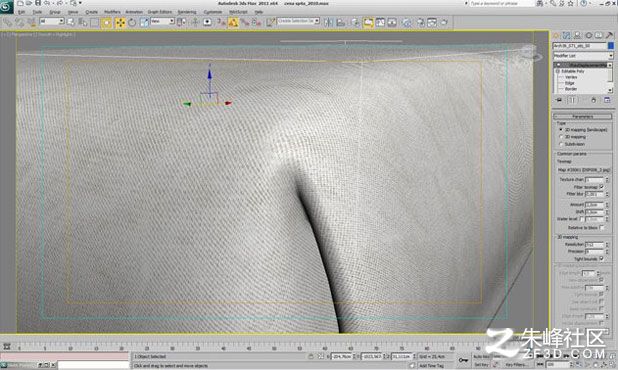Toggle the Relative to bbox checkbox
The width and height of the screenshot is (618, 370).
[x=602, y=228]
